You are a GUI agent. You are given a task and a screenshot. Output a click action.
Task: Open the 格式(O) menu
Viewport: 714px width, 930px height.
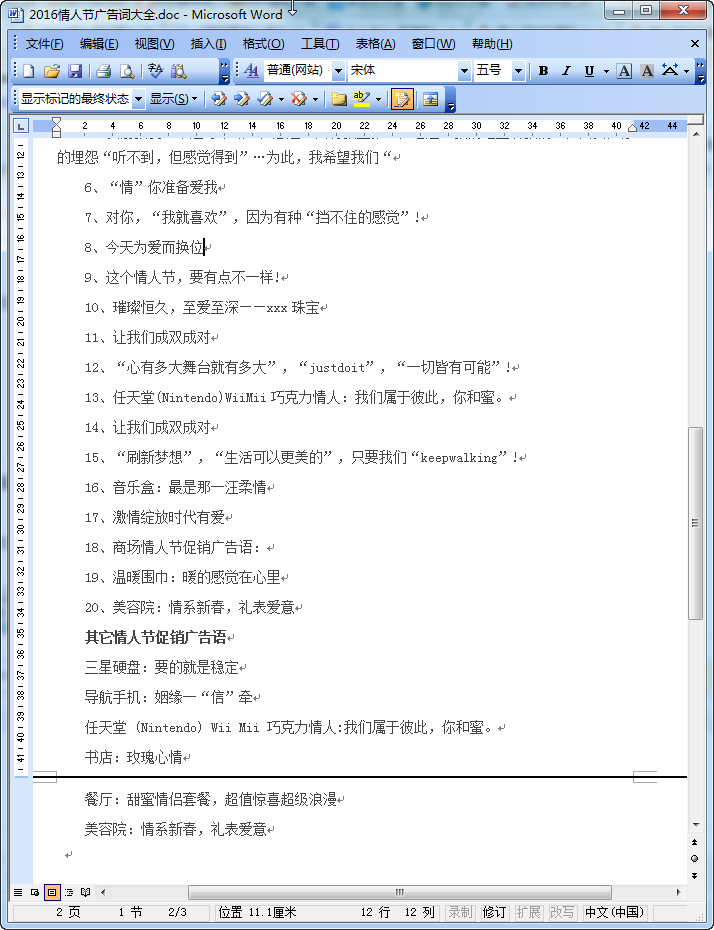[x=263, y=44]
